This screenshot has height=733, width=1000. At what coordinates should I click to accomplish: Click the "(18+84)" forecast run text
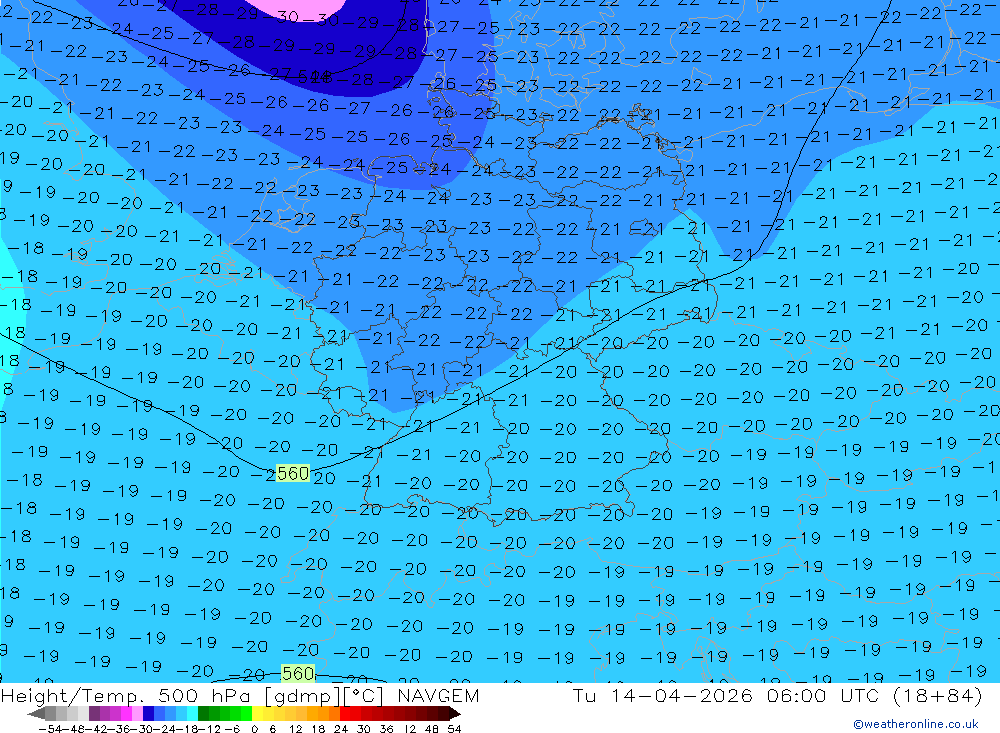pos(938,695)
